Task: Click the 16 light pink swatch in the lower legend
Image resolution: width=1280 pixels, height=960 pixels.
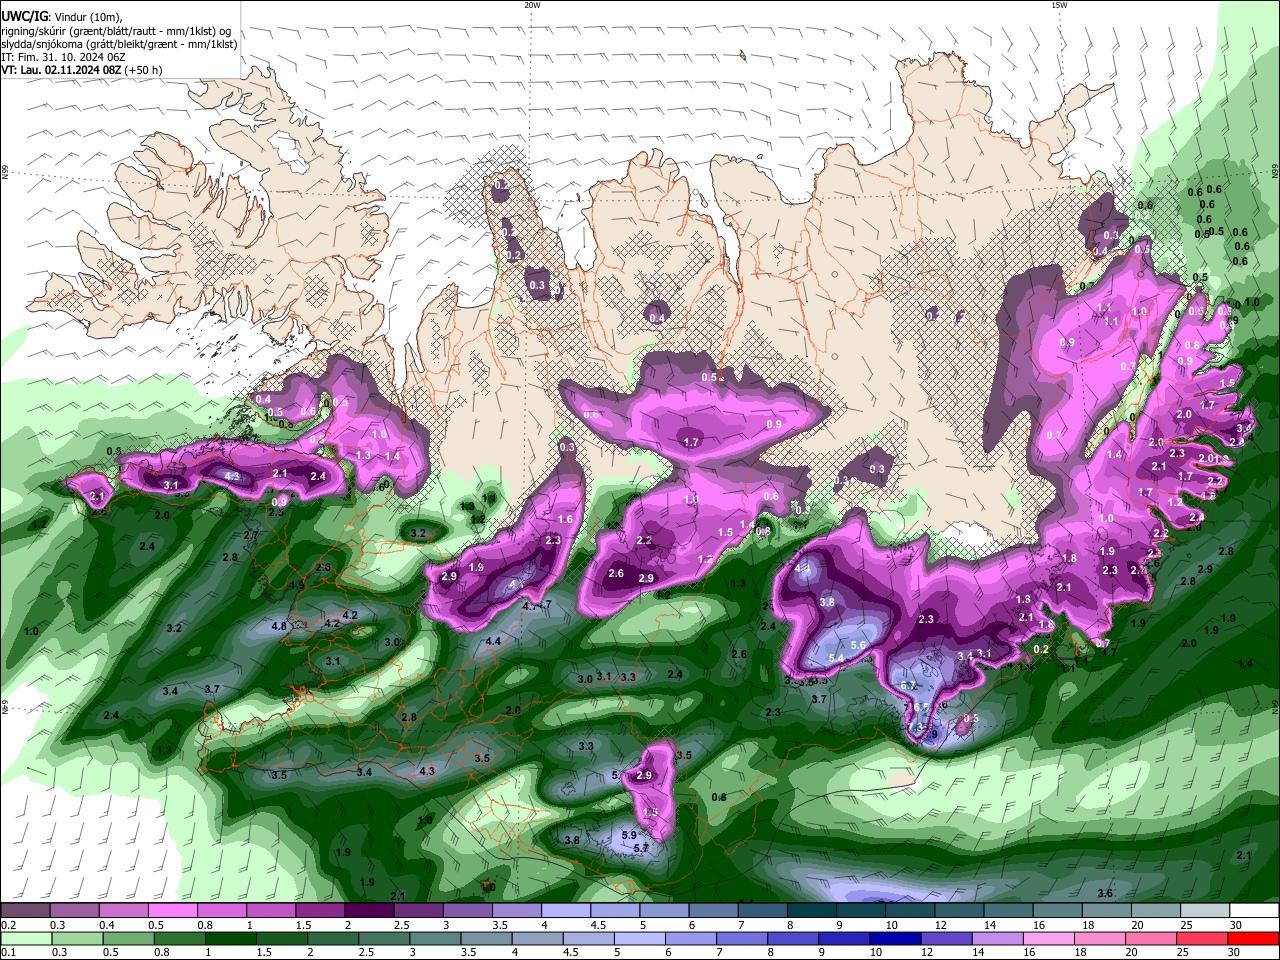Action: coord(1049,939)
